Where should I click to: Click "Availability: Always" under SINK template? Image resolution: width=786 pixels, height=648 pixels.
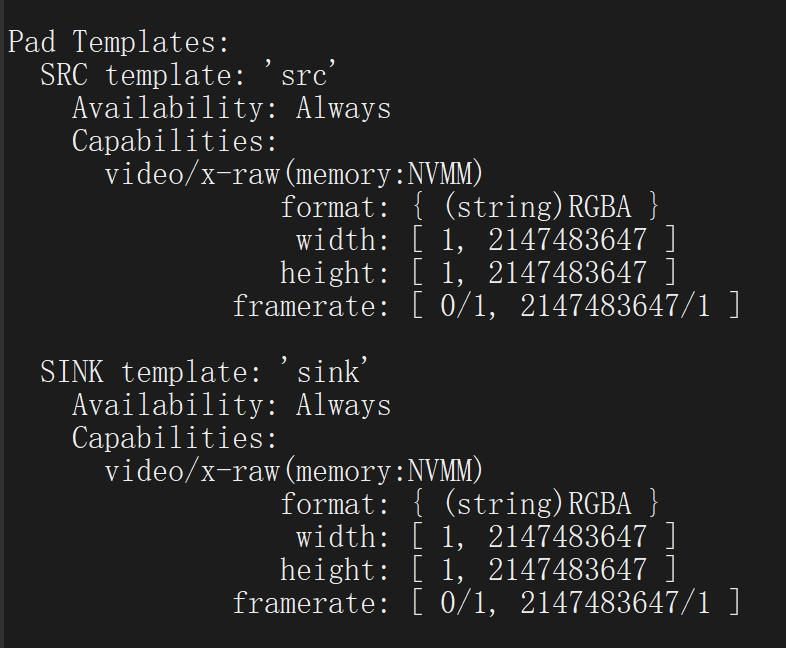click(231, 406)
